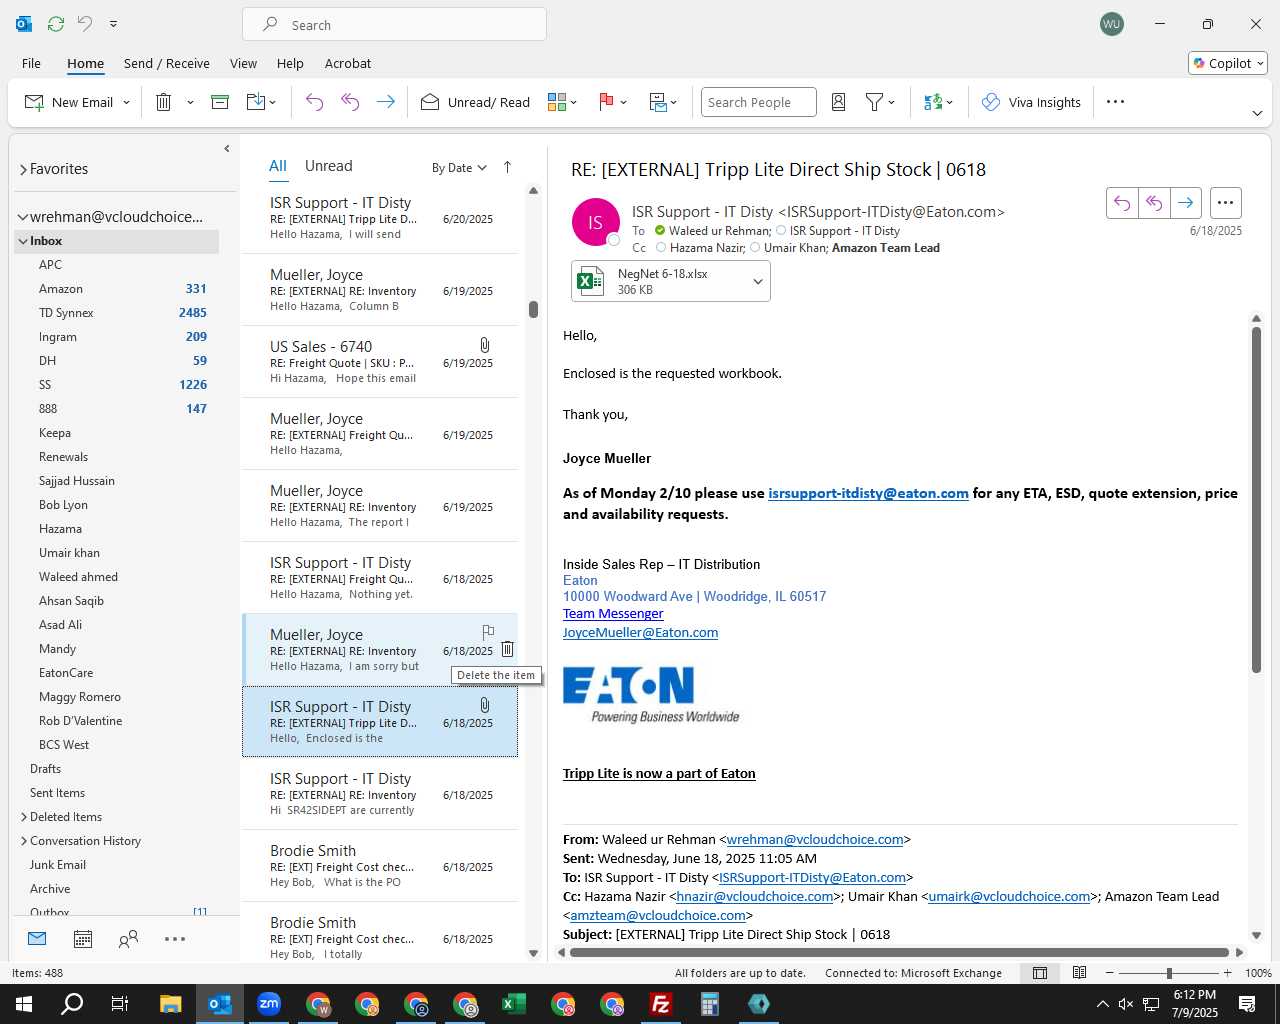This screenshot has width=1280, height=1024.
Task: Click the wrehman@vcloudchoice.com link
Action: 815,840
